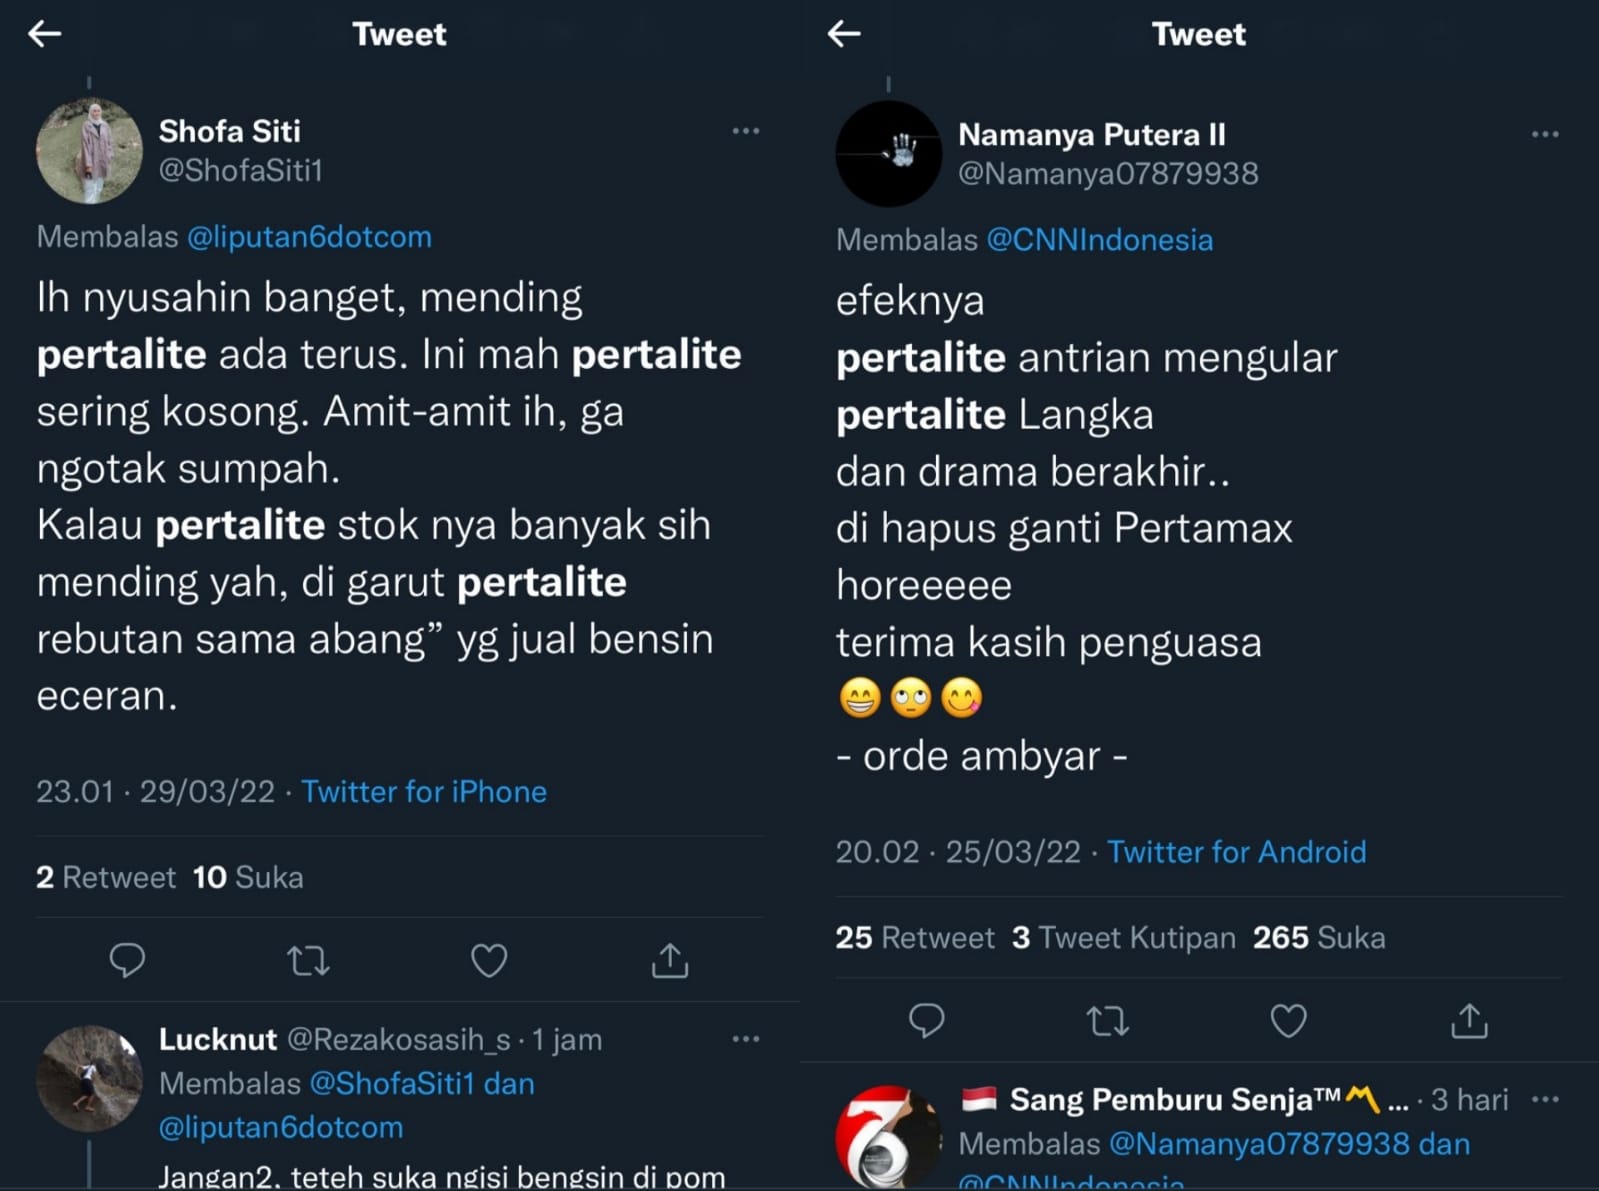Open the @liputan6dotcom mention link
1599x1191 pixels.
click(x=309, y=237)
